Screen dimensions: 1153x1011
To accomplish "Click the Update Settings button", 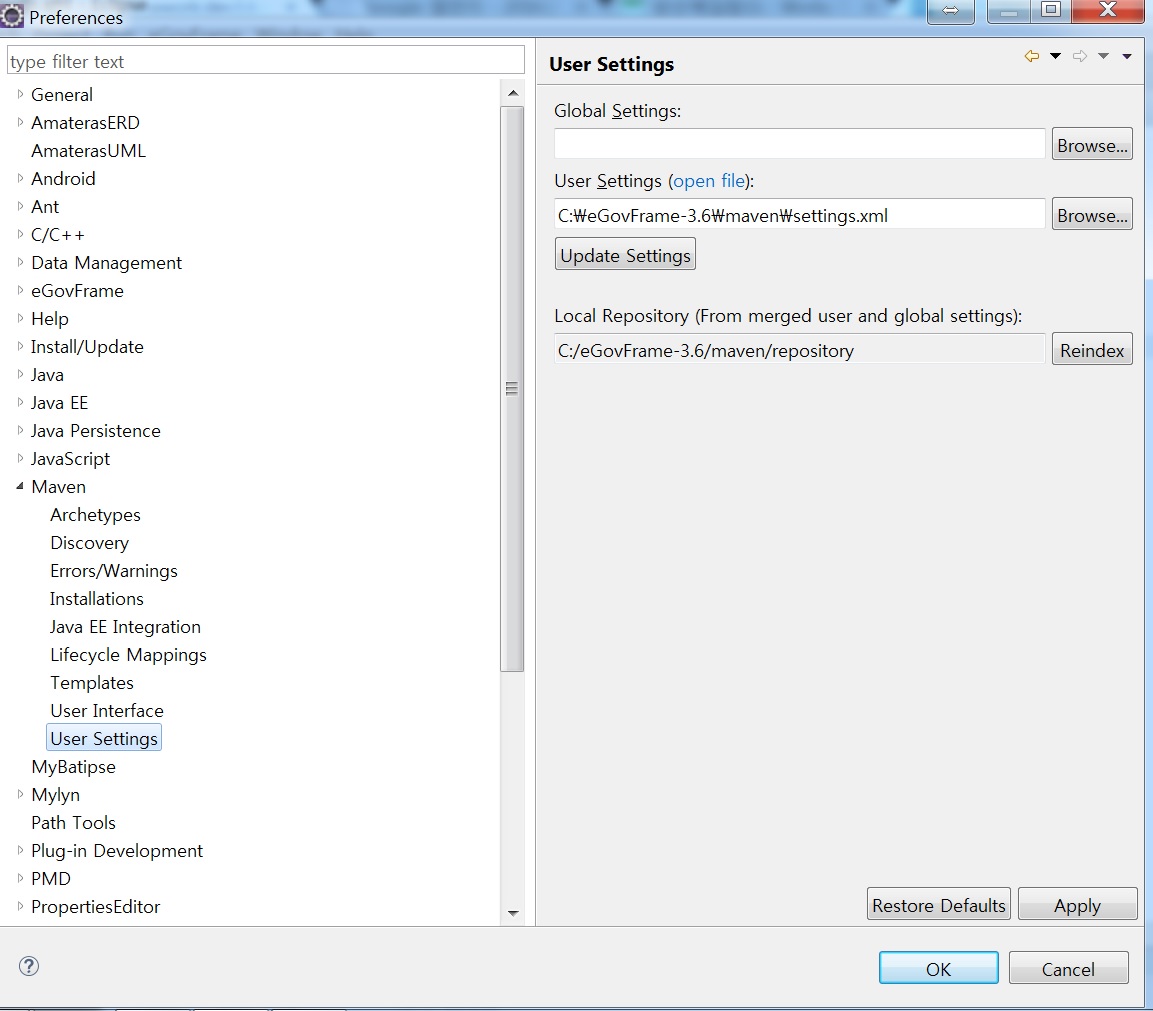I will tap(625, 255).
